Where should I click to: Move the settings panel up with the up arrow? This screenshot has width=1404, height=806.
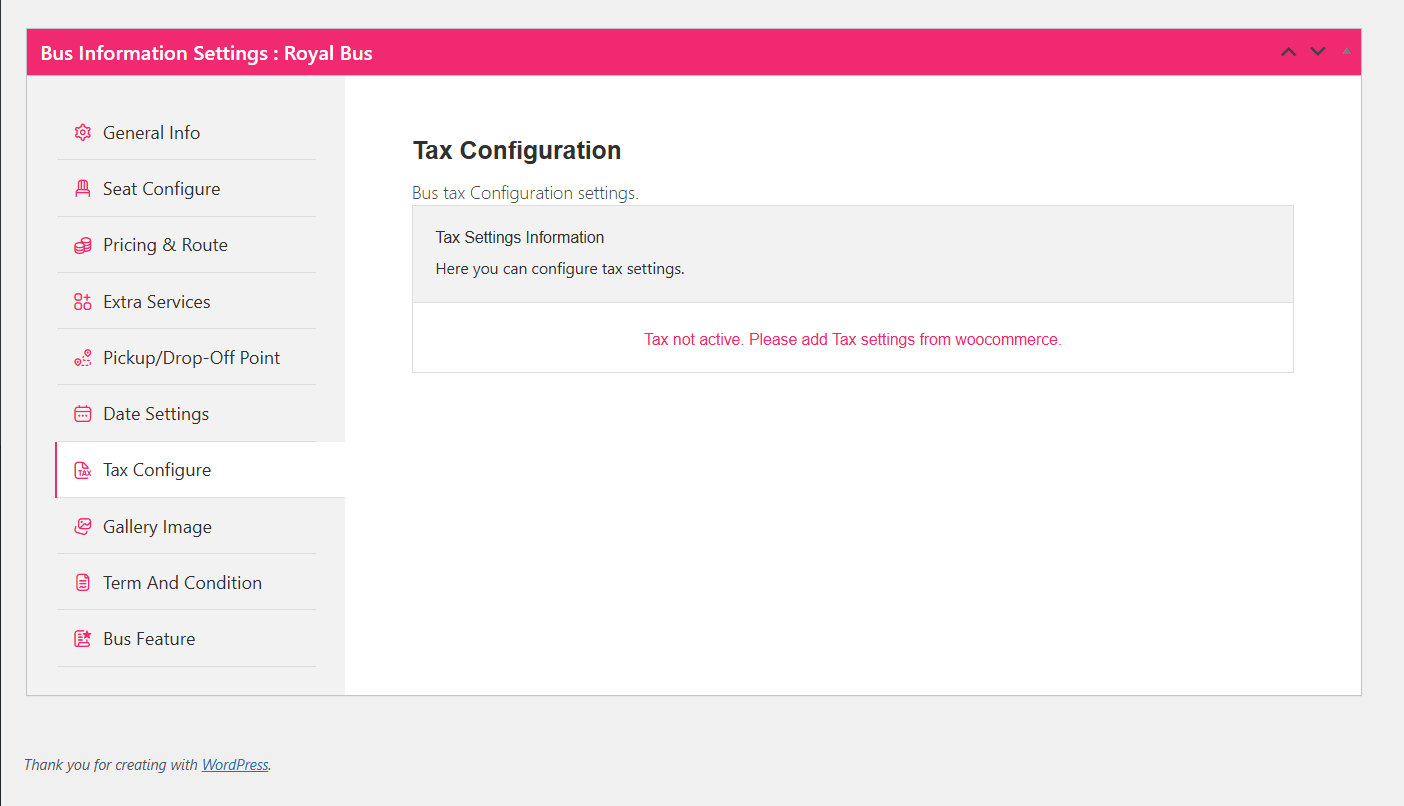click(1289, 52)
